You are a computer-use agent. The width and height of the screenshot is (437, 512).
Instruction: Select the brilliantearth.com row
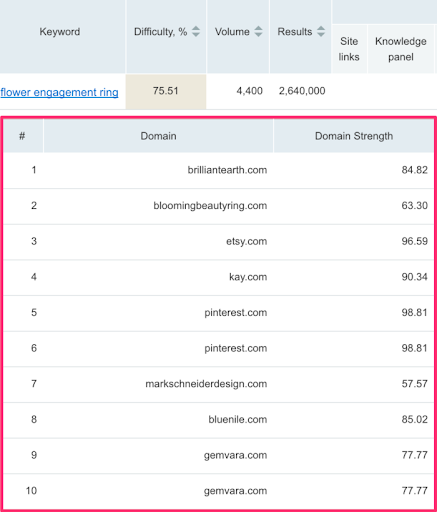[219, 170]
